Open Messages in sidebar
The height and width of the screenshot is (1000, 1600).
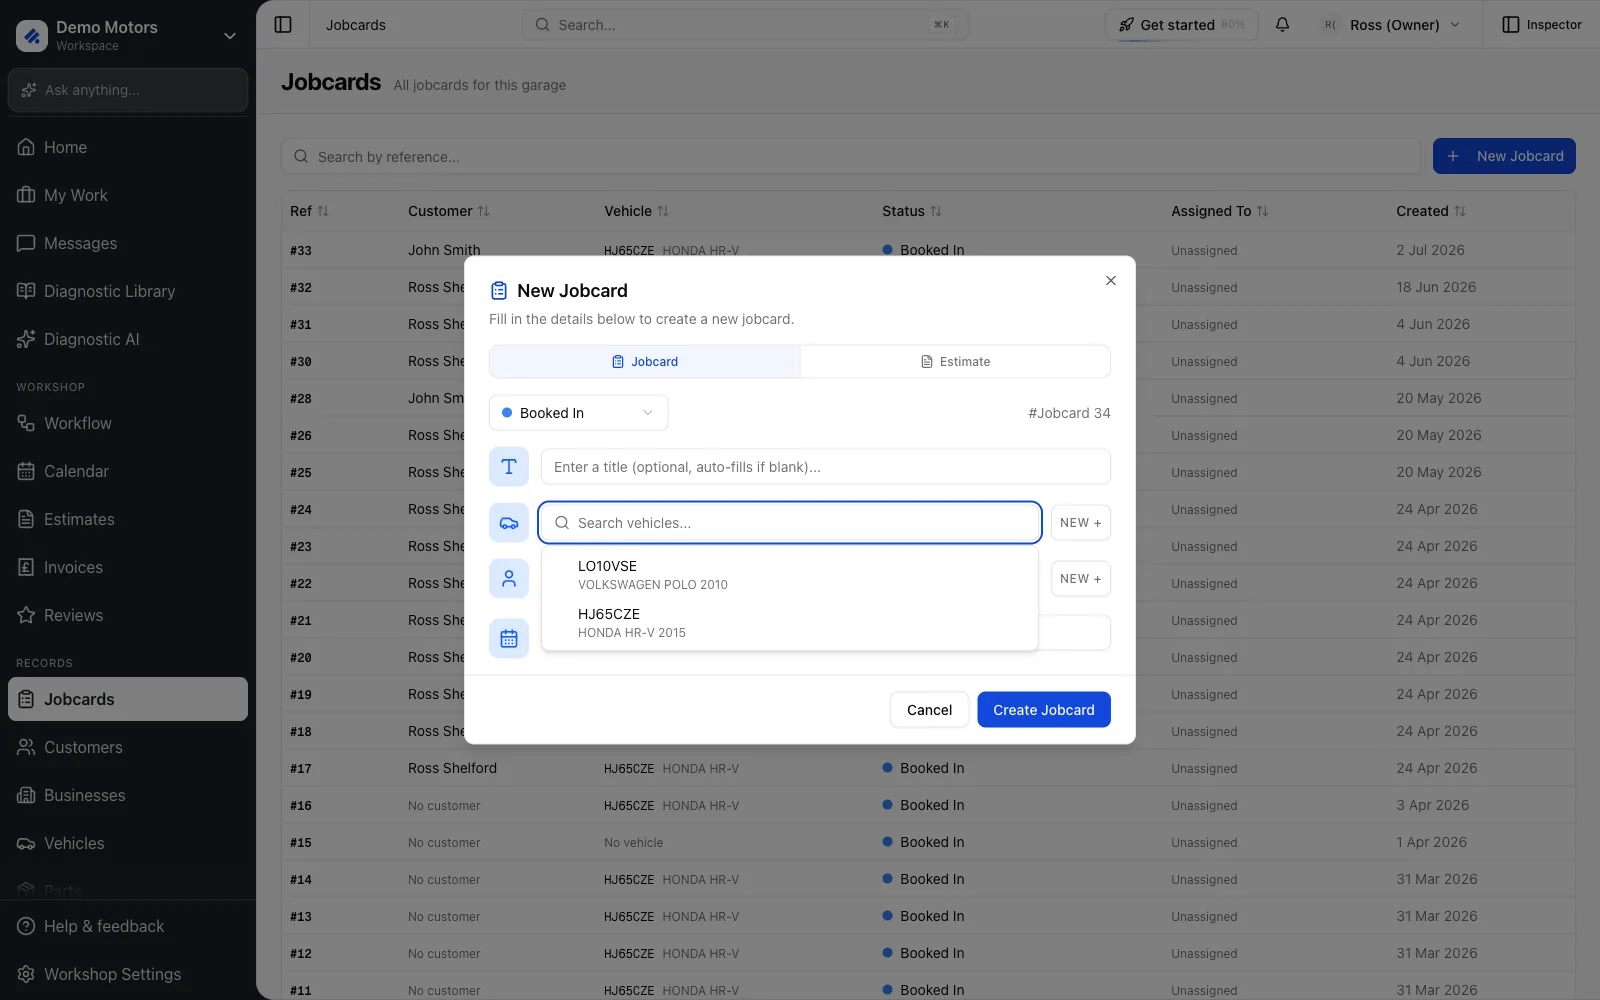click(128, 243)
